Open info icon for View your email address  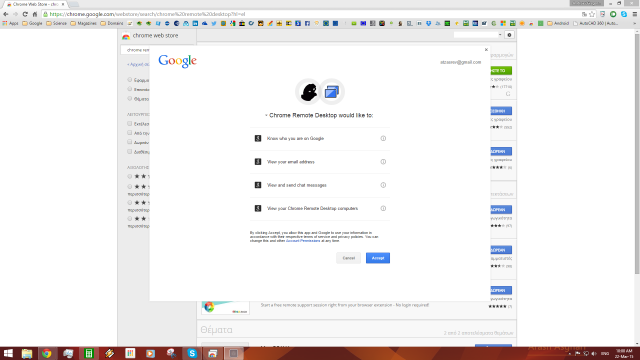pyautogui.click(x=383, y=162)
